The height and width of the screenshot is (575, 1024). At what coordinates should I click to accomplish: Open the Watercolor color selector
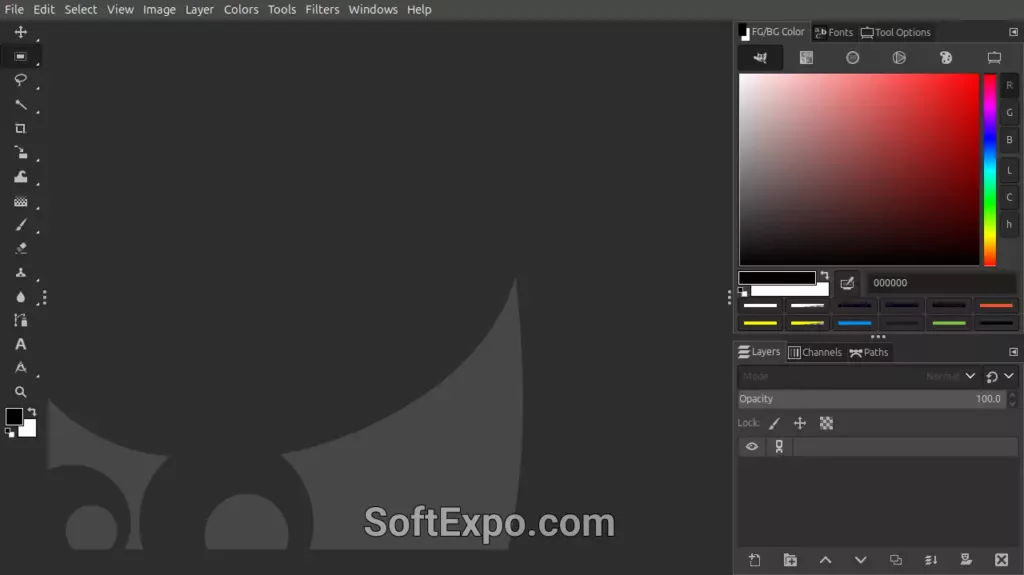pyautogui.click(x=852, y=58)
